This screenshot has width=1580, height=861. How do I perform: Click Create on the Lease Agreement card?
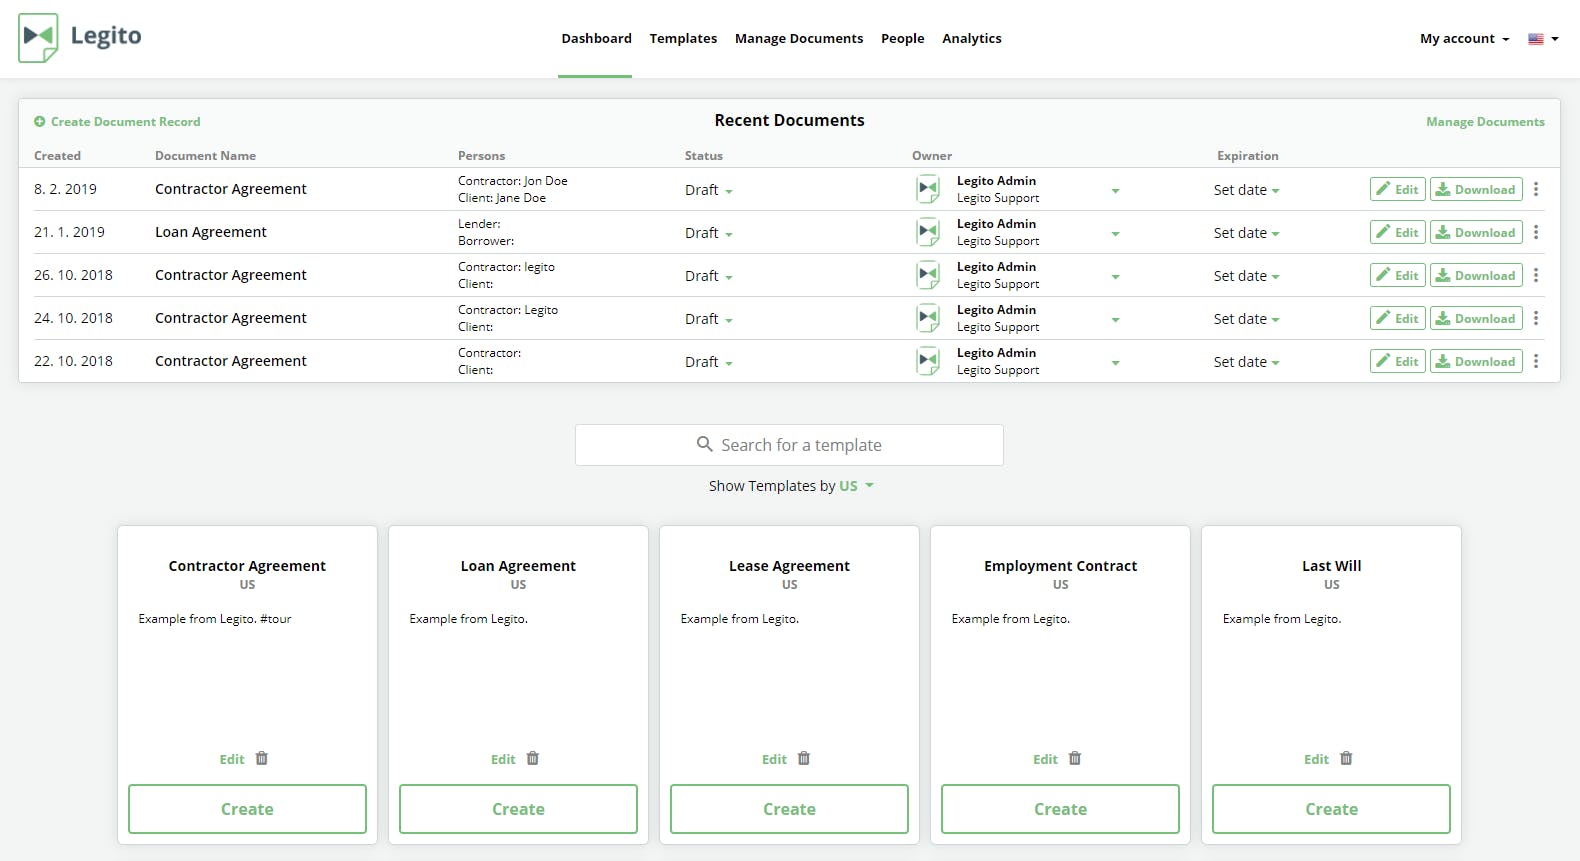[x=789, y=809]
